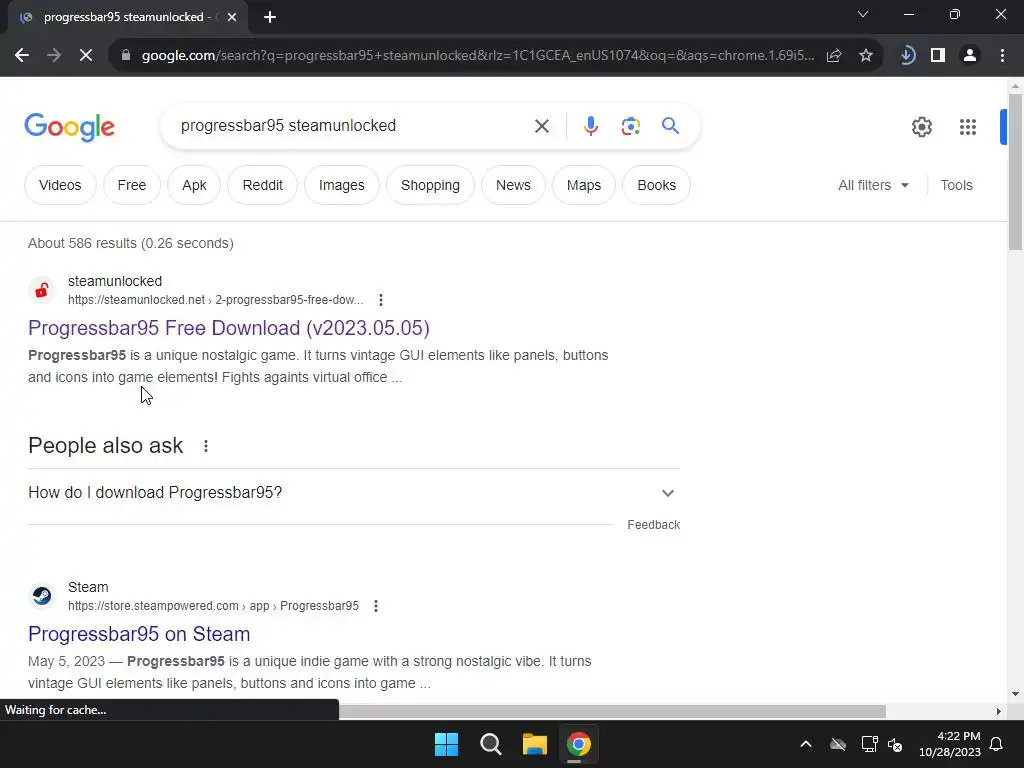
Task: Bookmark this page with the star
Action: click(866, 56)
